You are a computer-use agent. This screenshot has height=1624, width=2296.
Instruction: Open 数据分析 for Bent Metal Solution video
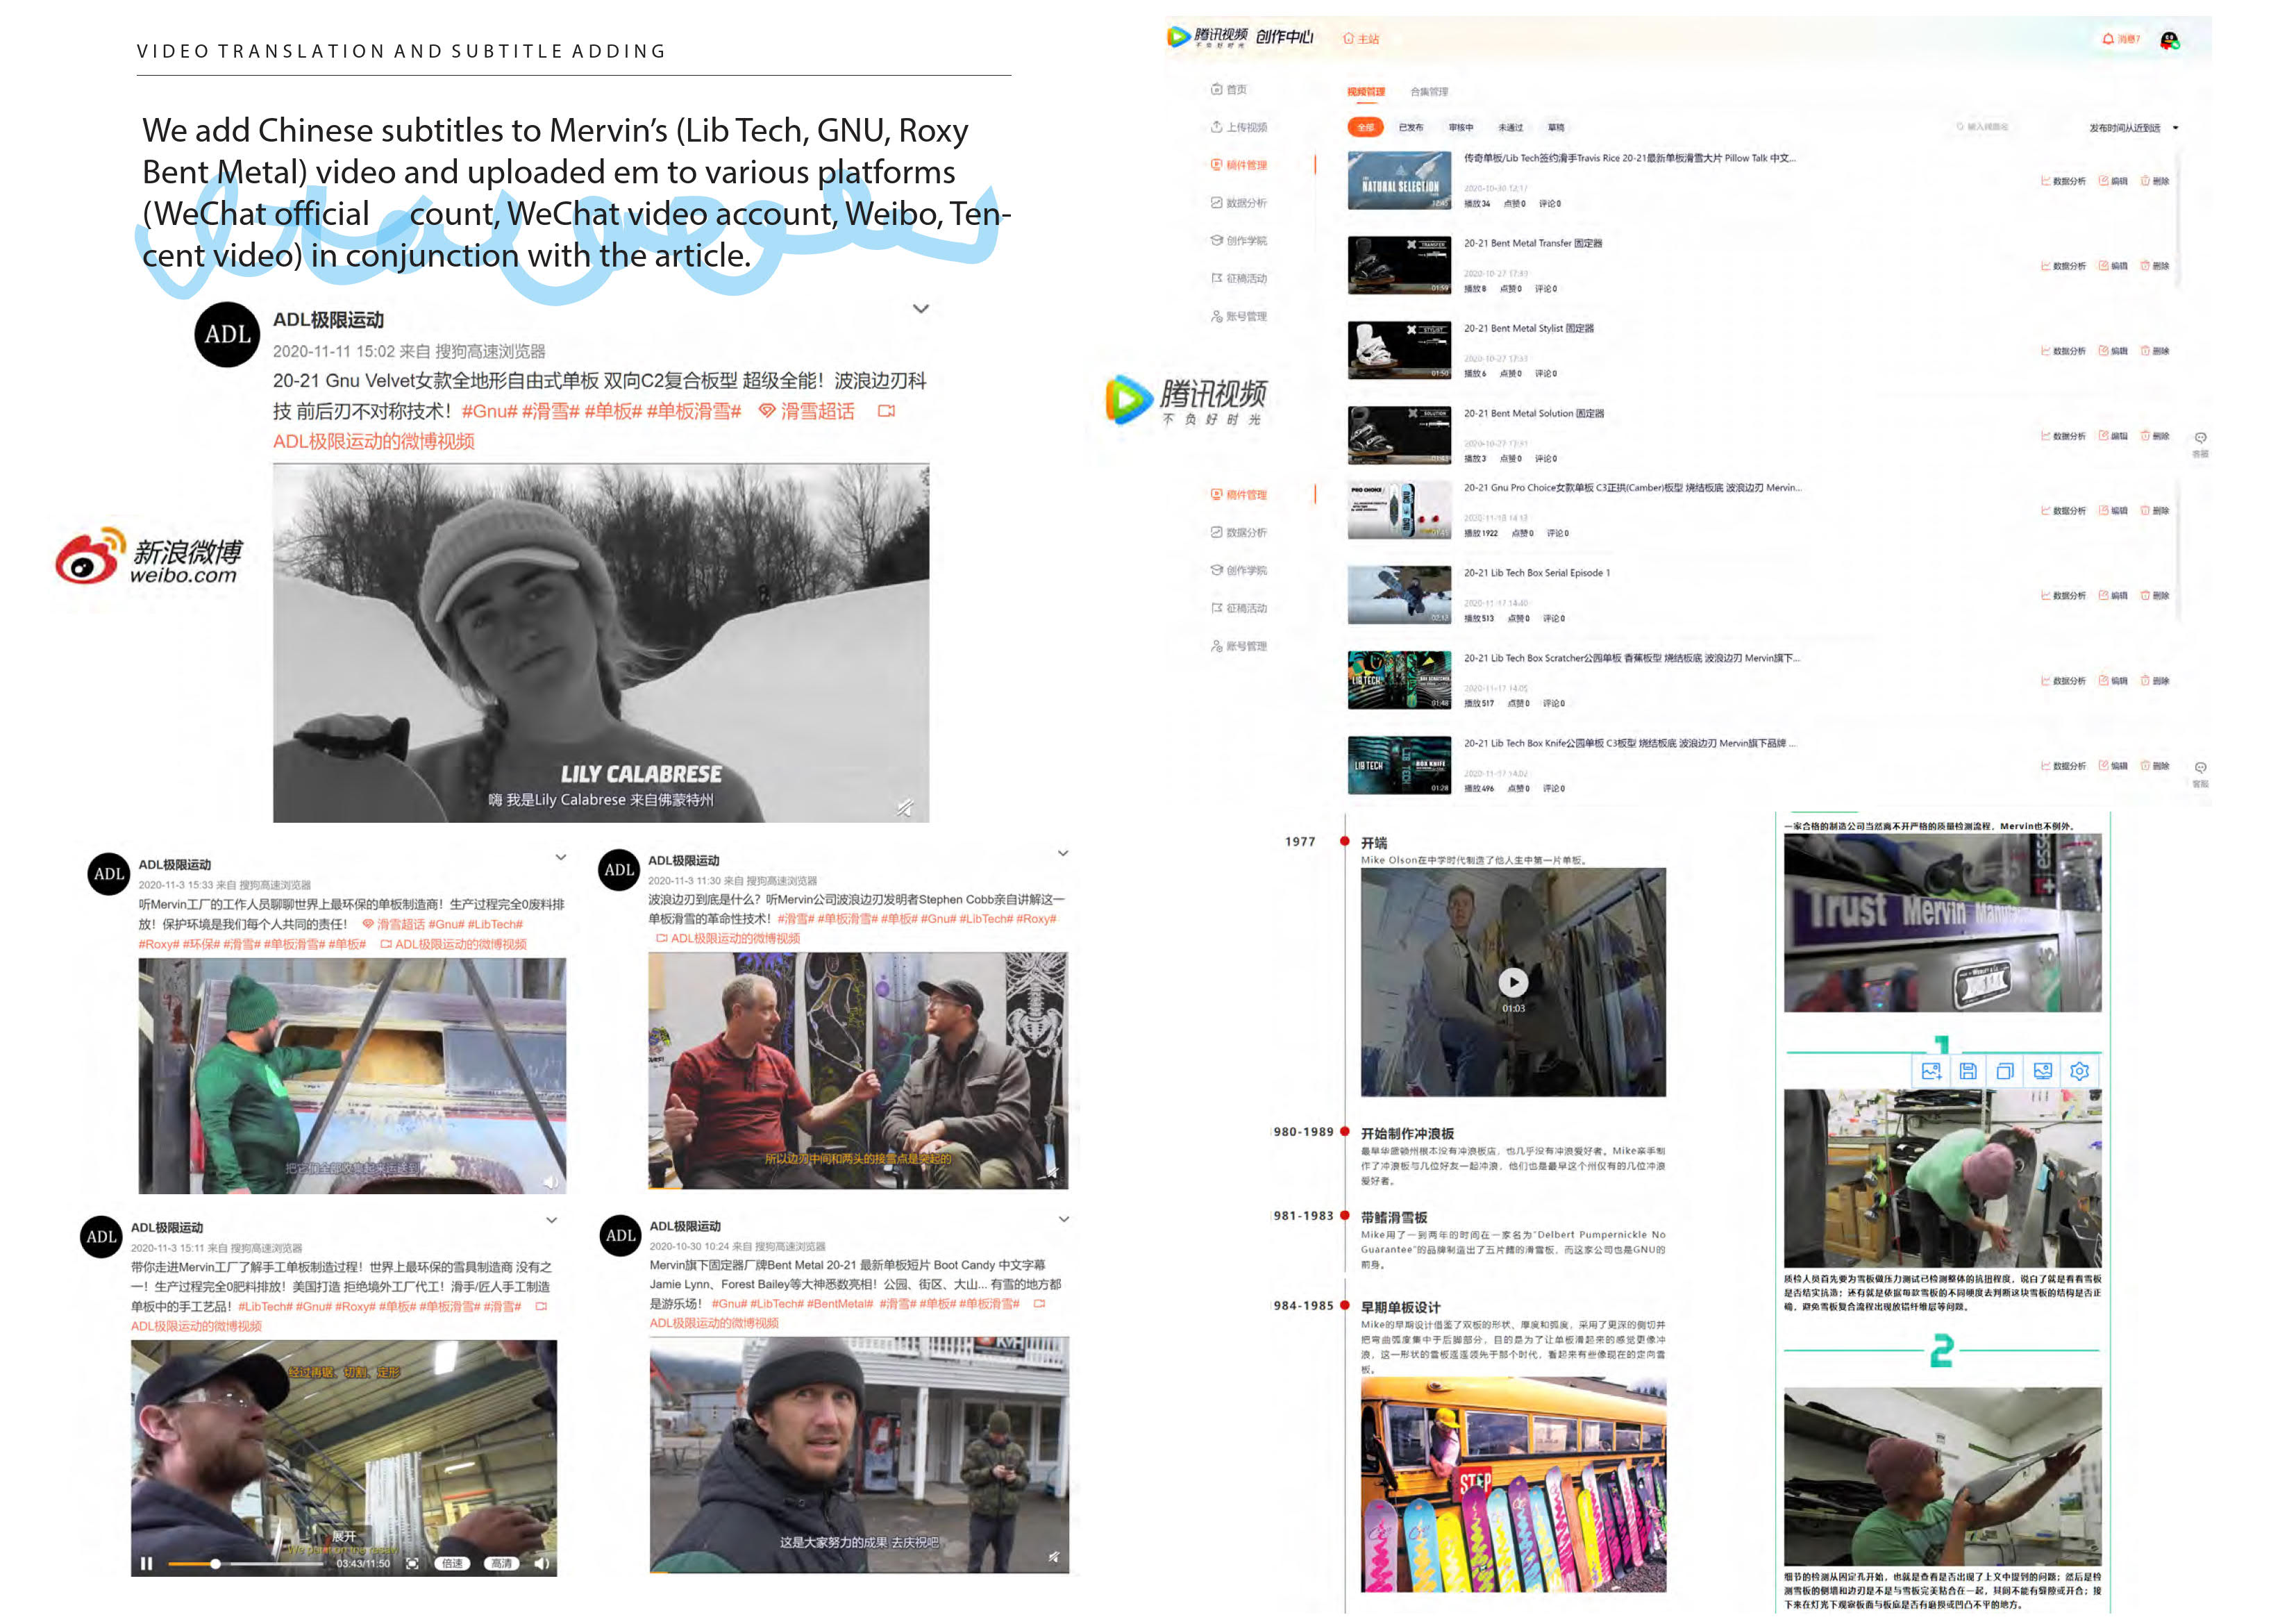tap(2063, 436)
